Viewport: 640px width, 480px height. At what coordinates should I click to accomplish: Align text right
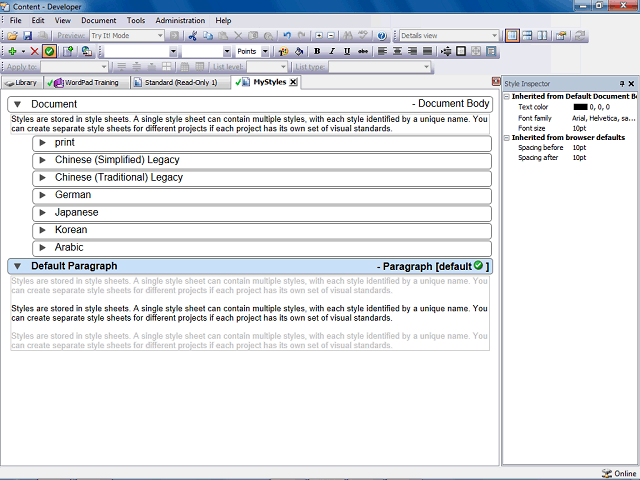coord(412,51)
